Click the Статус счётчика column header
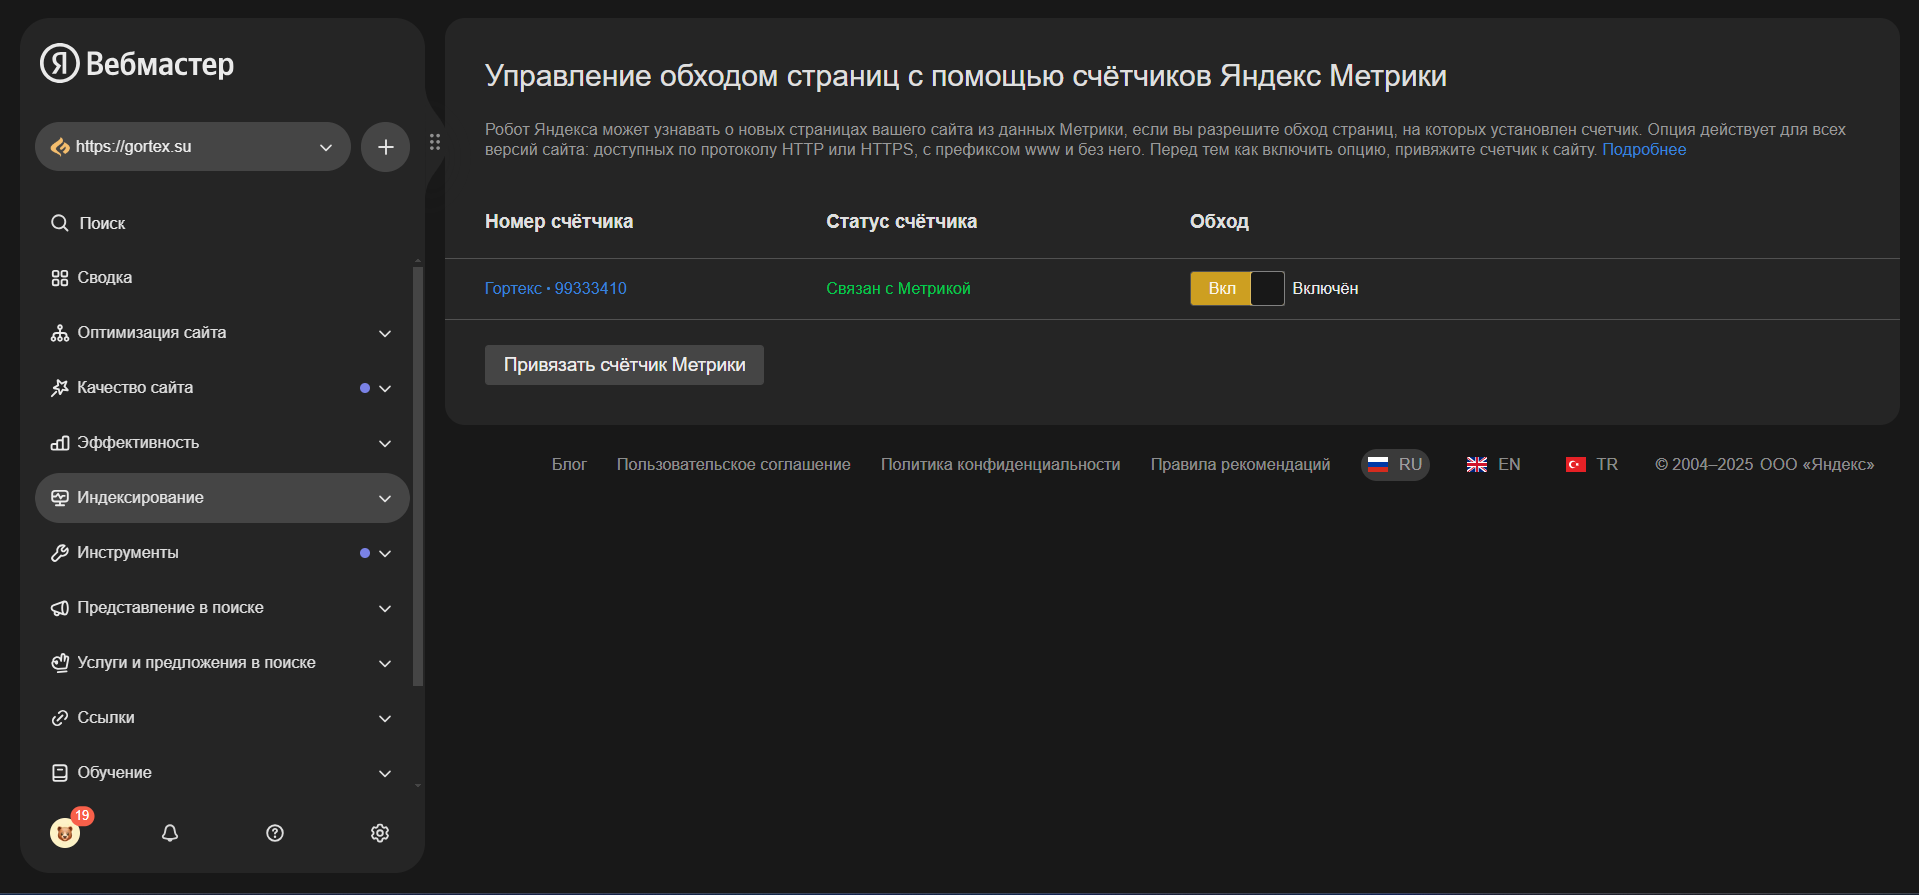This screenshot has width=1919, height=895. coord(901,222)
